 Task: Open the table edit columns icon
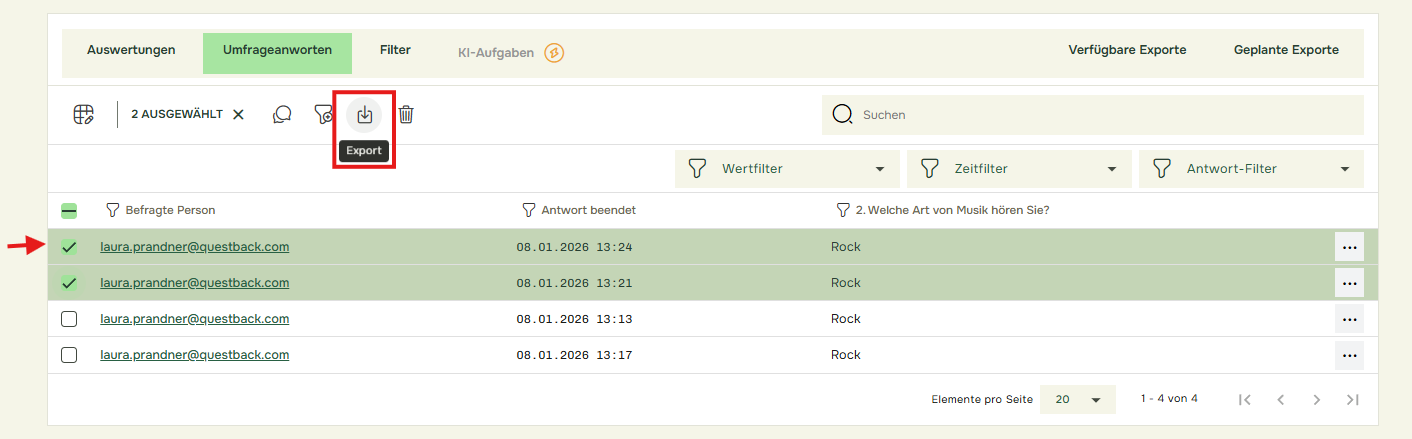pos(84,115)
